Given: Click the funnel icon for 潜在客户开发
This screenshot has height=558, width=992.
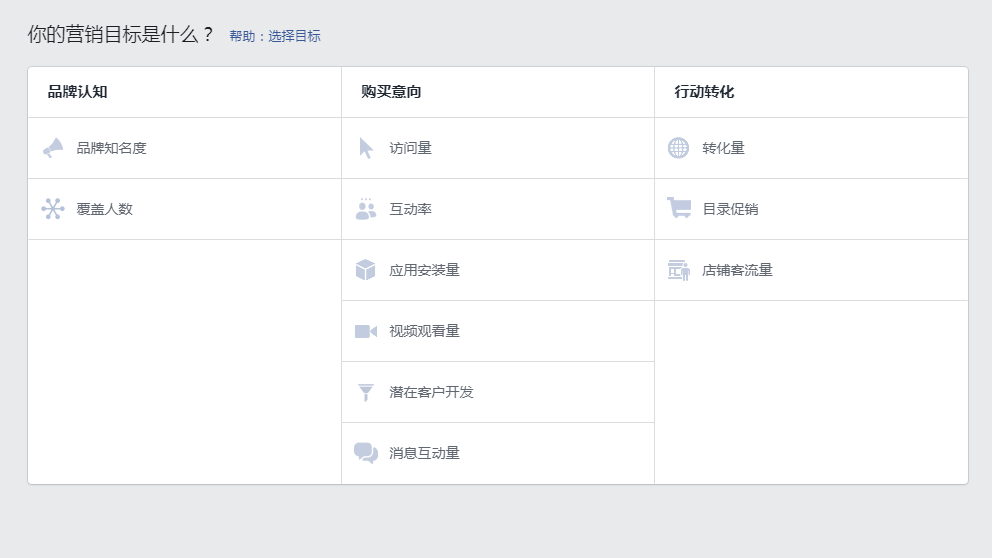Looking at the screenshot, I should click(366, 392).
